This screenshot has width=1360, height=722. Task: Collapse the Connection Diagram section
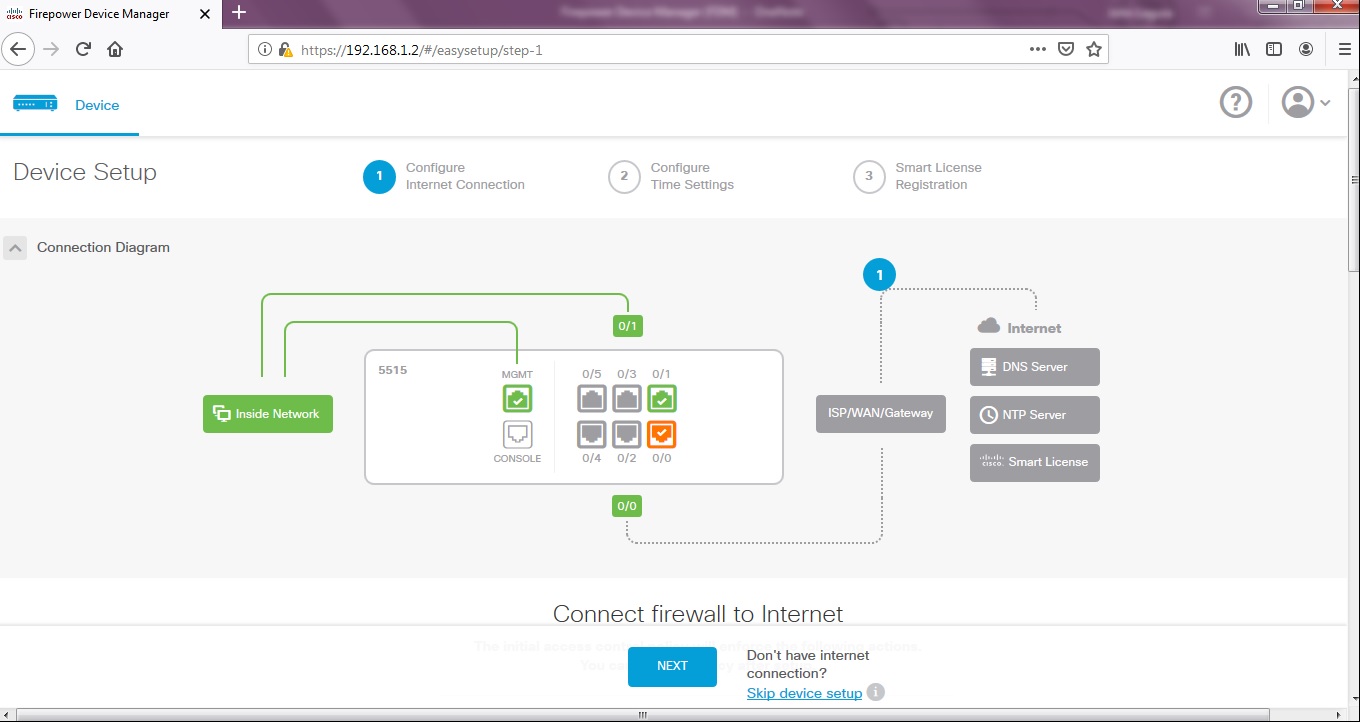click(x=15, y=247)
